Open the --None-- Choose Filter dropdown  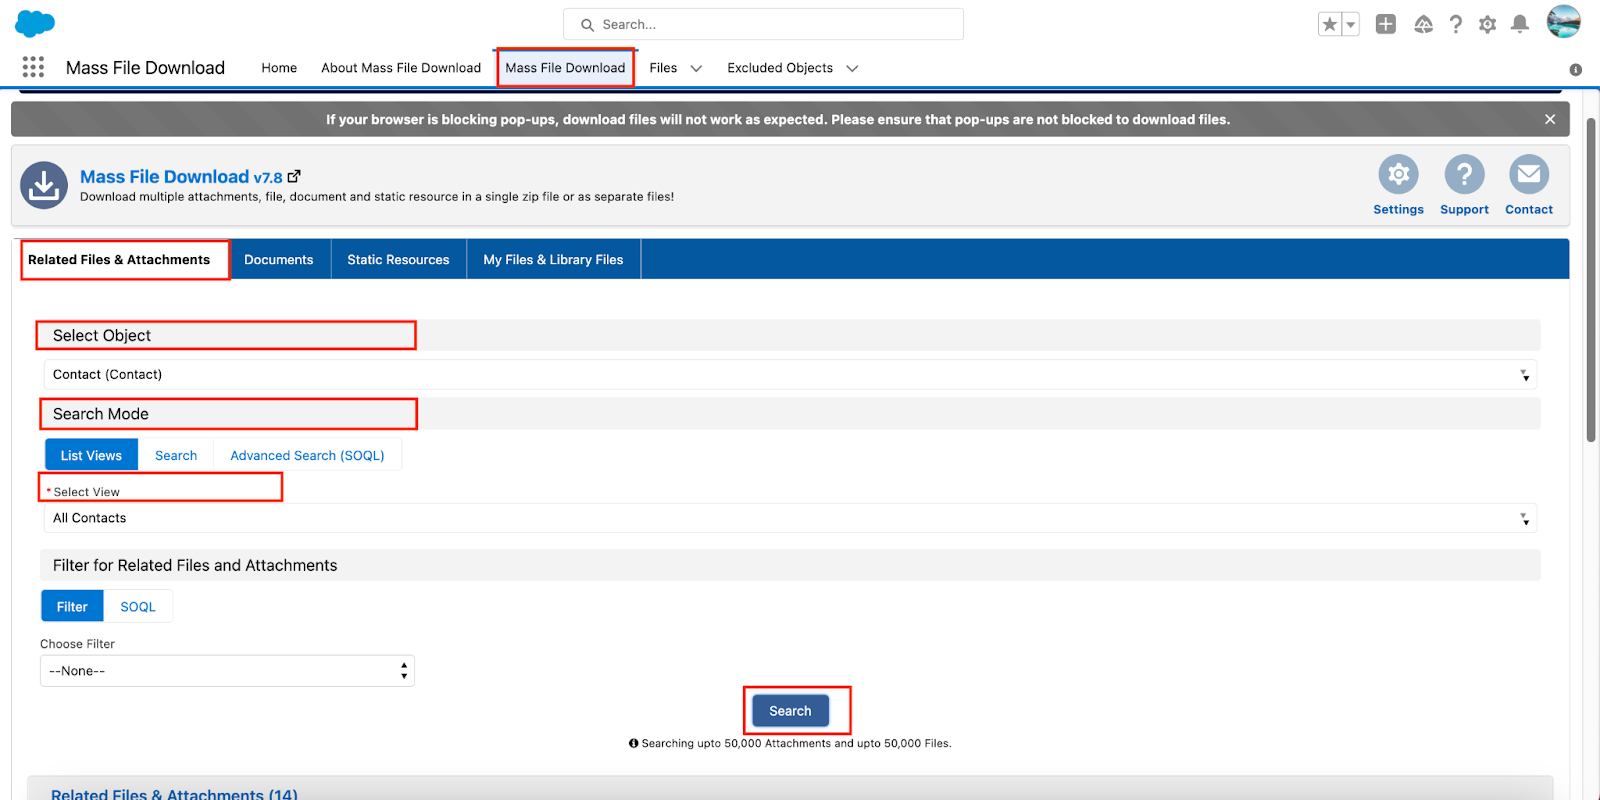coord(227,671)
